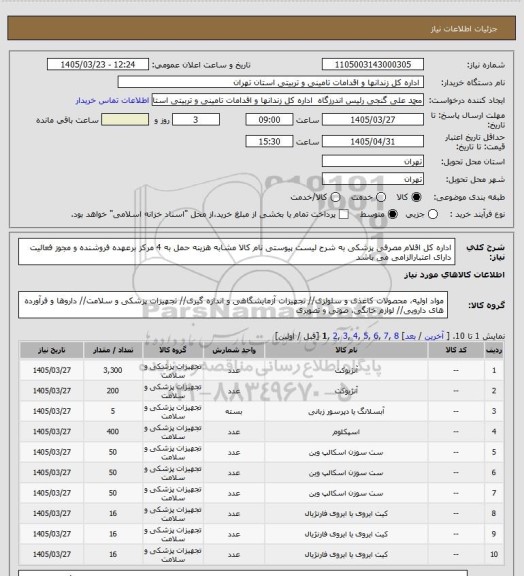This screenshot has height=576, width=524.
Task: Open results page 5
Action: (x=366, y=336)
